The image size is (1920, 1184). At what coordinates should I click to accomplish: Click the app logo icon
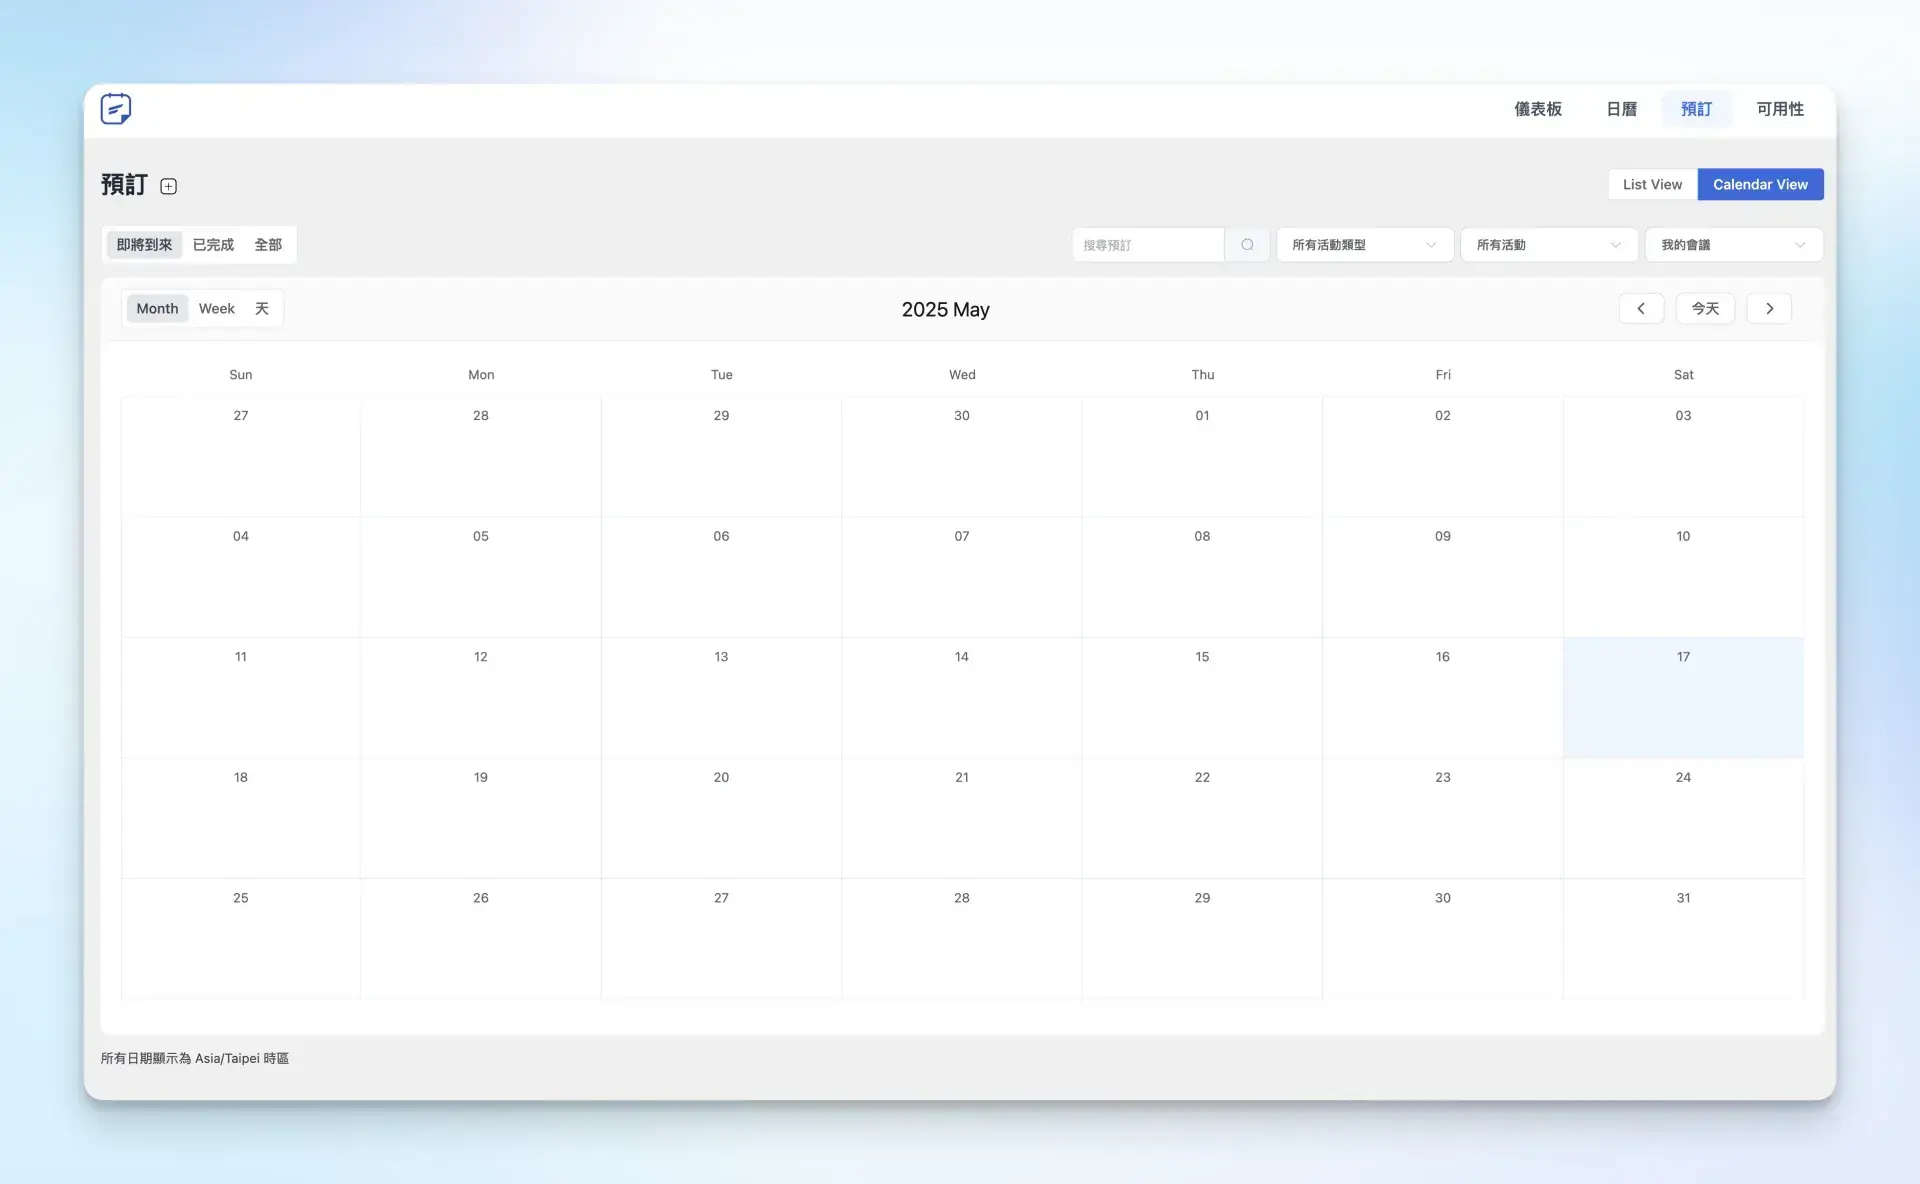coord(116,108)
